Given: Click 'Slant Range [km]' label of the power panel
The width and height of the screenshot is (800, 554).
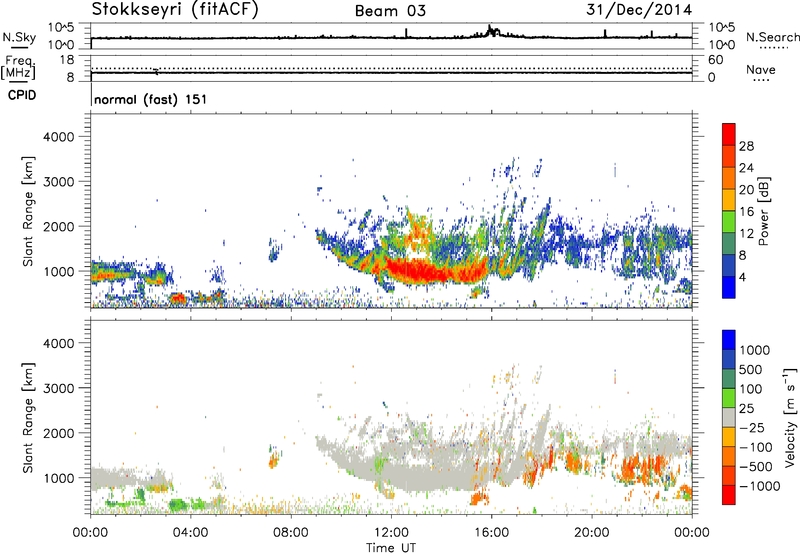Looking at the screenshot, I should [29, 211].
